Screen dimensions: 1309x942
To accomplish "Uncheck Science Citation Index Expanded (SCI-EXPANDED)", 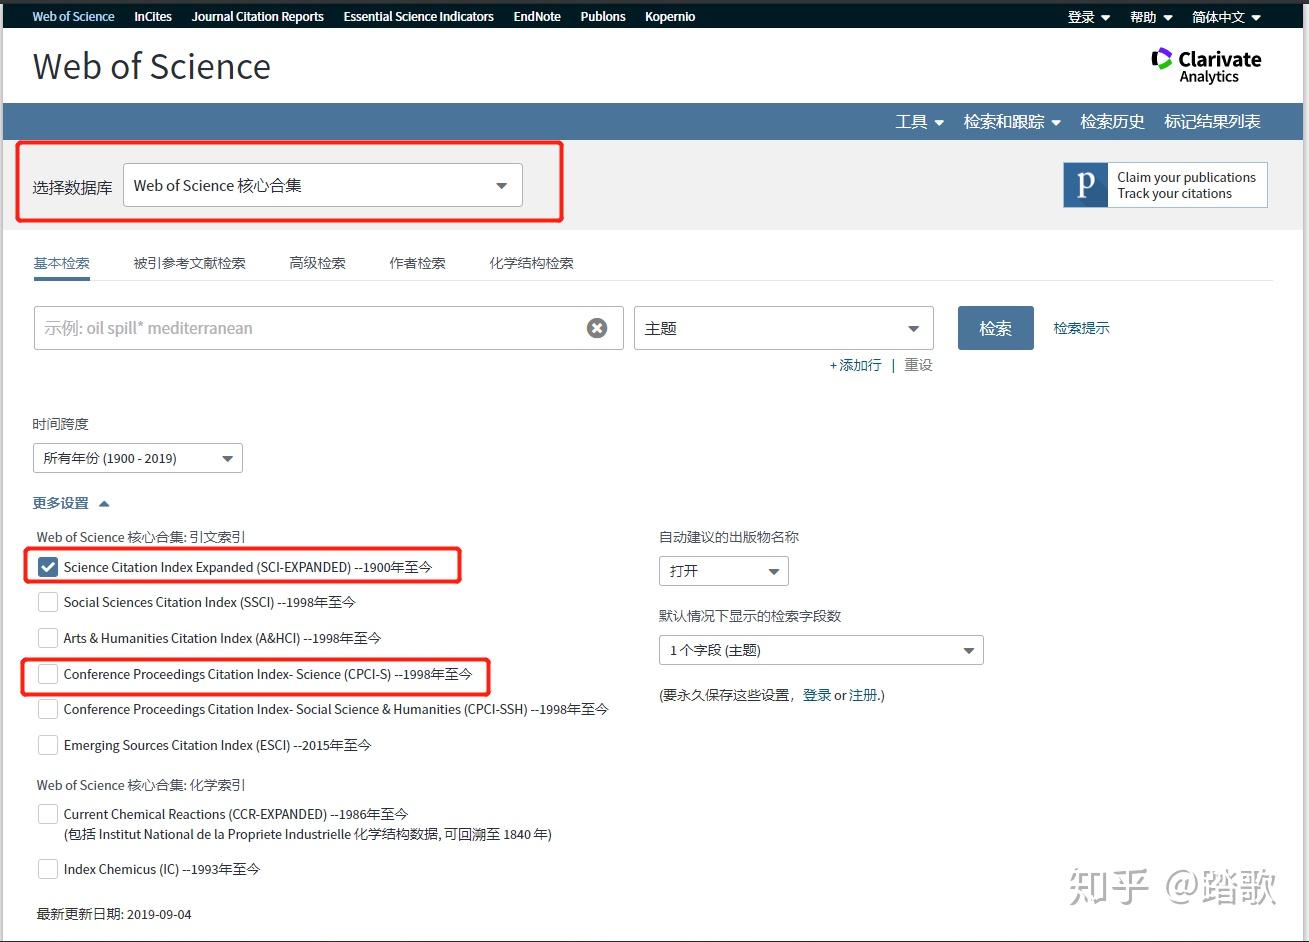I will pyautogui.click(x=47, y=567).
